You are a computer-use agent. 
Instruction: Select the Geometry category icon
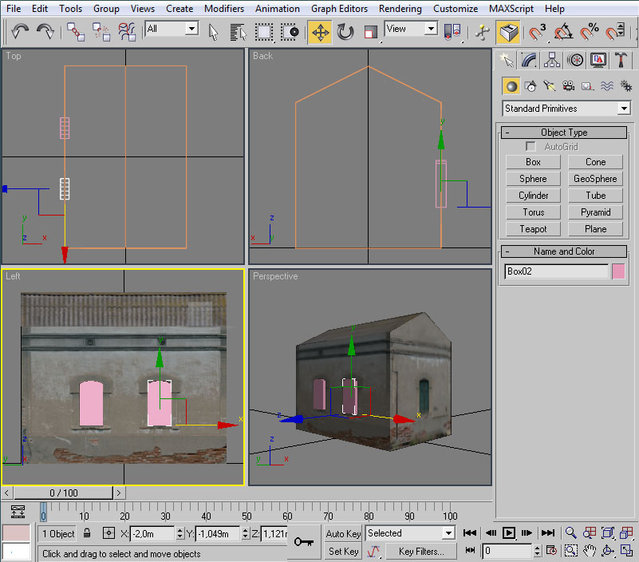pos(511,87)
